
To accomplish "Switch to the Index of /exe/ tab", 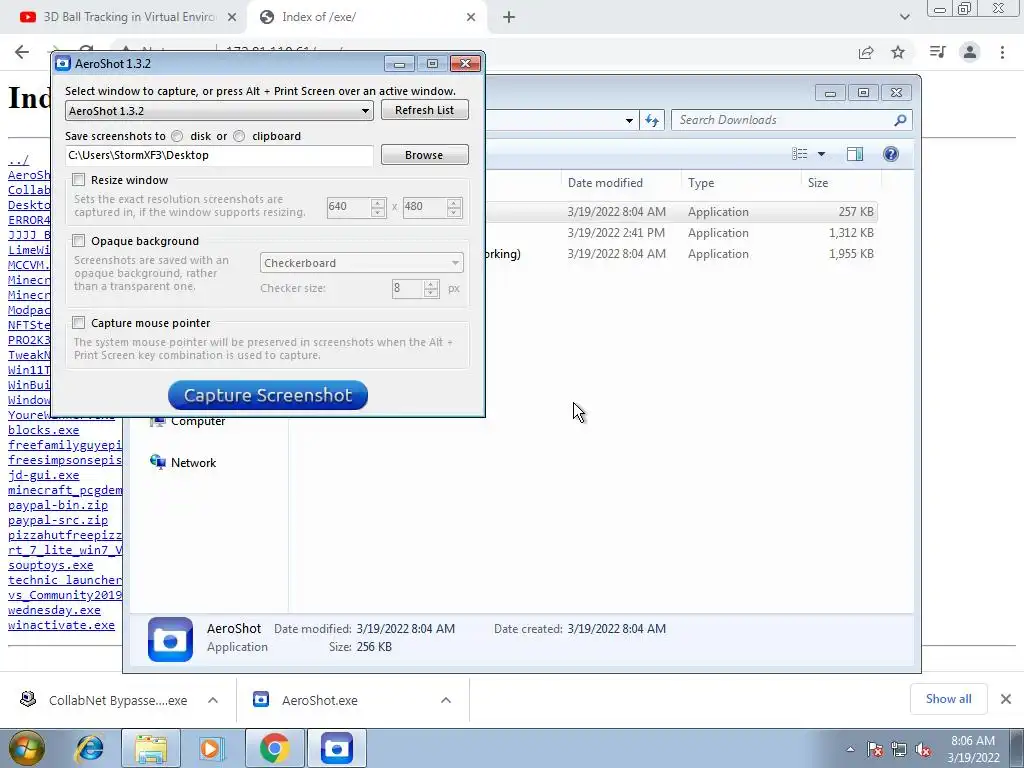I will 366,17.
